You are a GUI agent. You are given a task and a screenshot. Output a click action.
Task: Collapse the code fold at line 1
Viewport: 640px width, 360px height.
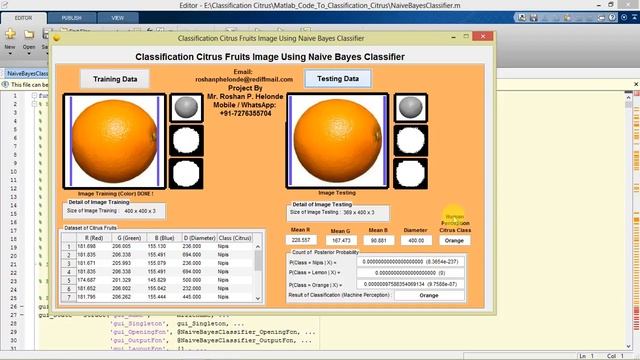(x=34, y=96)
